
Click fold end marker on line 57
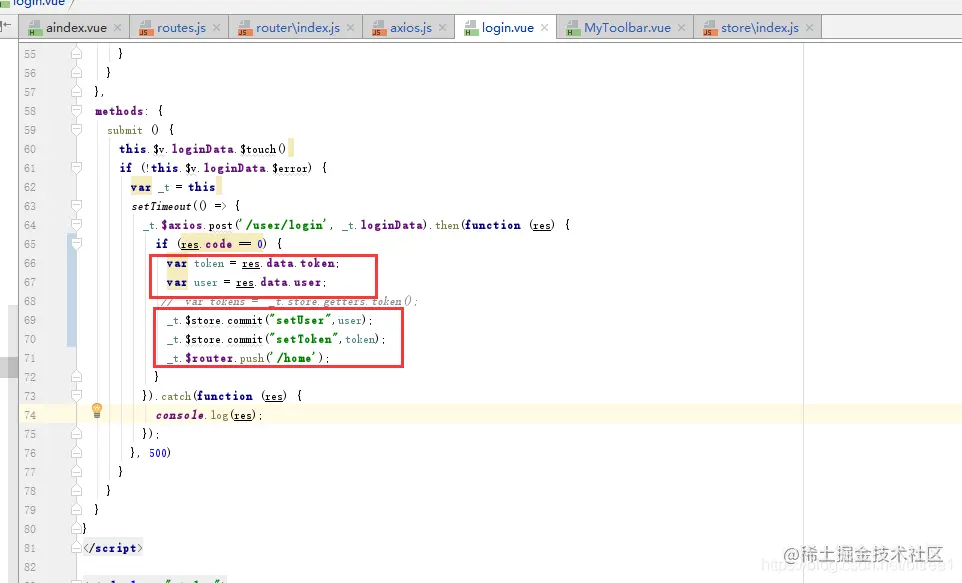click(76, 91)
